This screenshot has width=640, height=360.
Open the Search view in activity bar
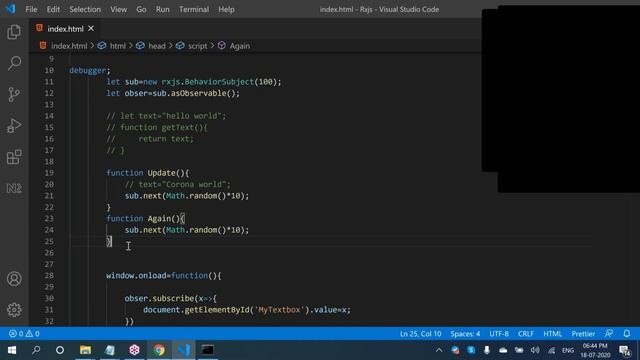pos(14,63)
